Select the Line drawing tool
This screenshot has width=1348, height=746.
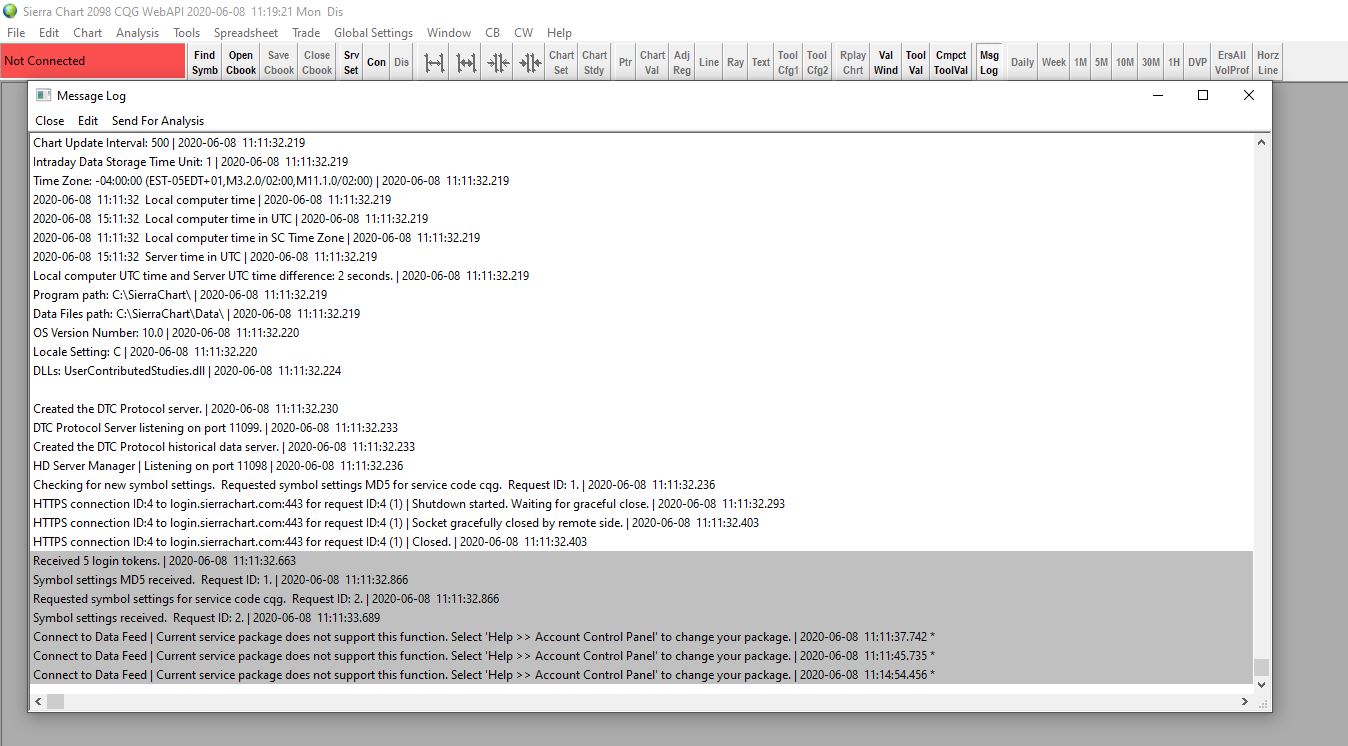tap(709, 62)
